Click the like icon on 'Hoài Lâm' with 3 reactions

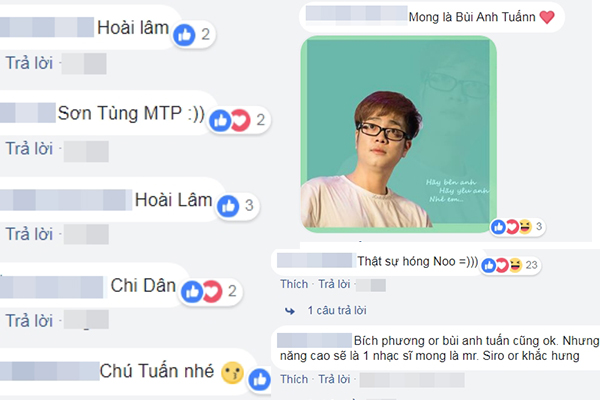pos(228,206)
